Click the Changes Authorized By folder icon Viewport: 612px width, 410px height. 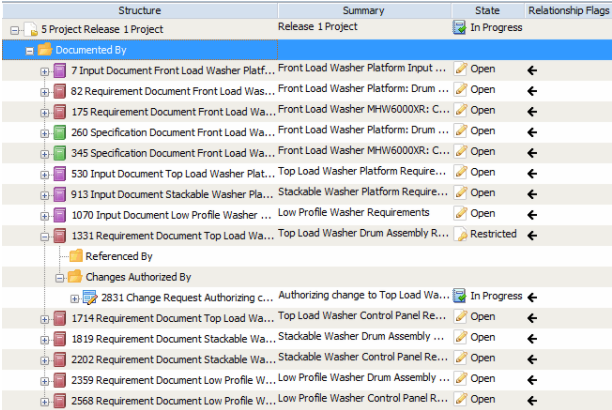tap(75, 276)
